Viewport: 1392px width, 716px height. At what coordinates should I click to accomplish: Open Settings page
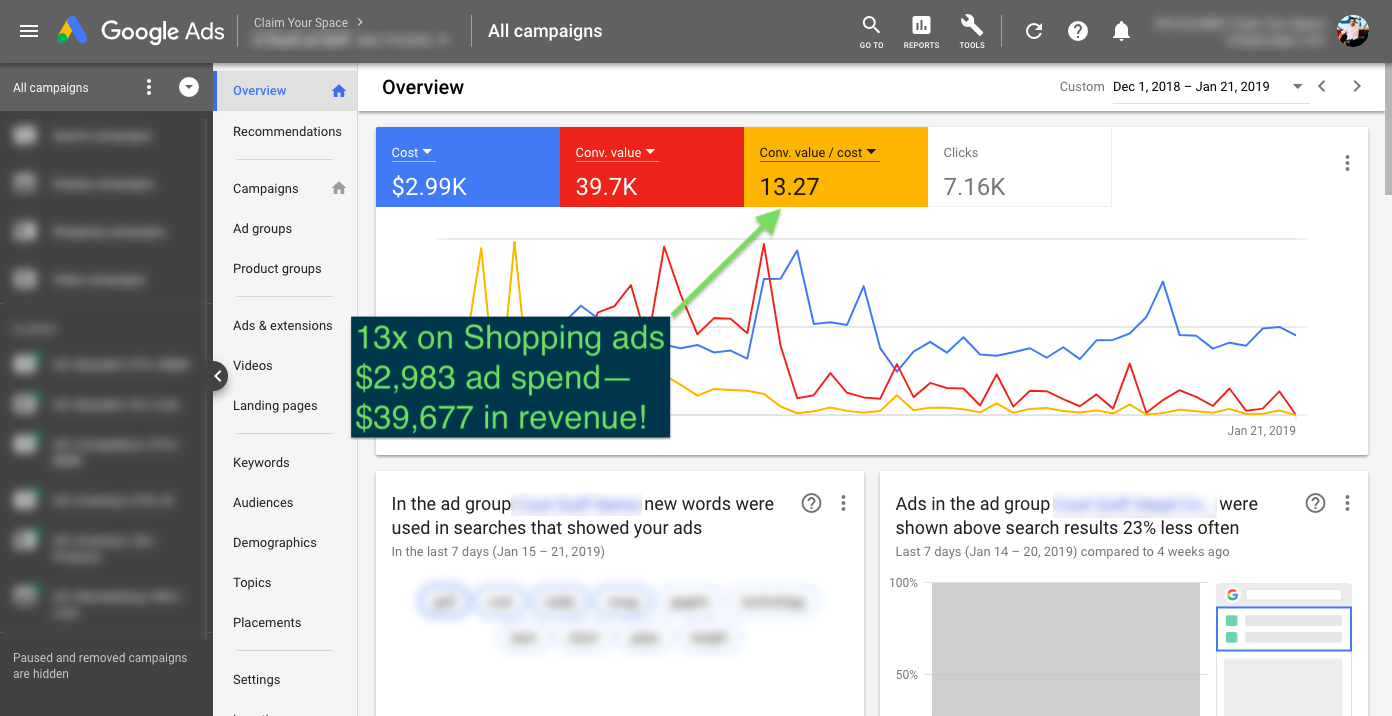(x=257, y=679)
